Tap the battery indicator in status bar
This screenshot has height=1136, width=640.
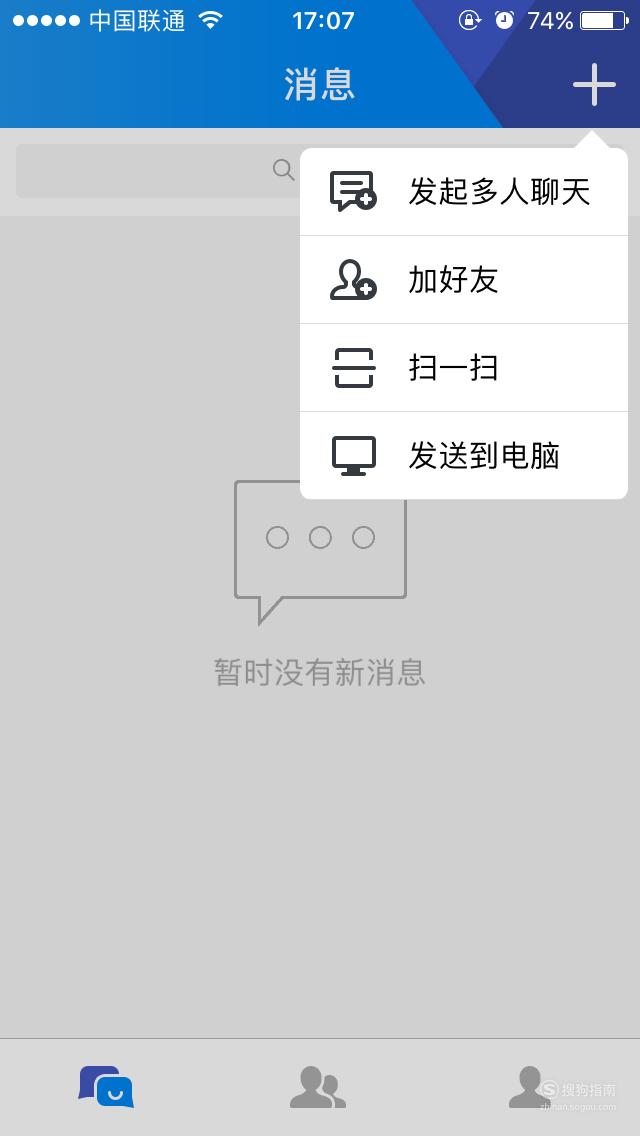point(604,20)
